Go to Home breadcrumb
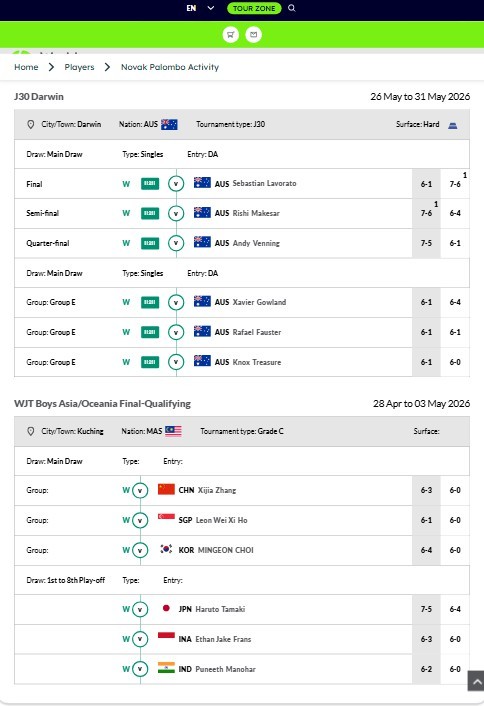The height and width of the screenshot is (706, 484). click(26, 67)
